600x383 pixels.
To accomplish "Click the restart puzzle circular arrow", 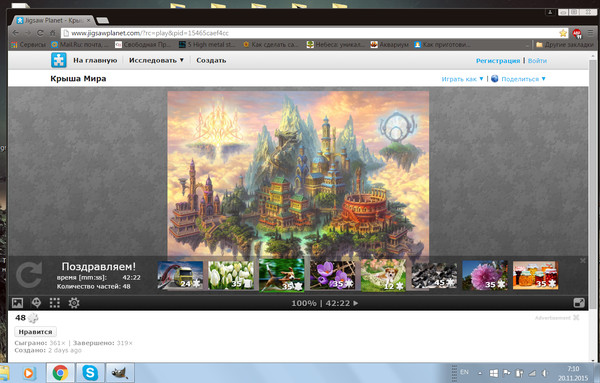I will click(29, 275).
